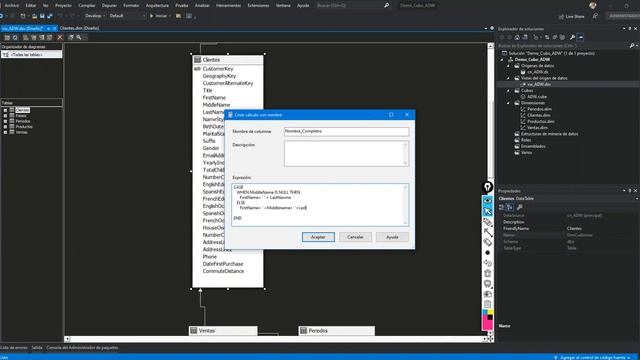The width and height of the screenshot is (640, 360).
Task: Expand the Fases node in Tablas list
Action: (x=5, y=116)
